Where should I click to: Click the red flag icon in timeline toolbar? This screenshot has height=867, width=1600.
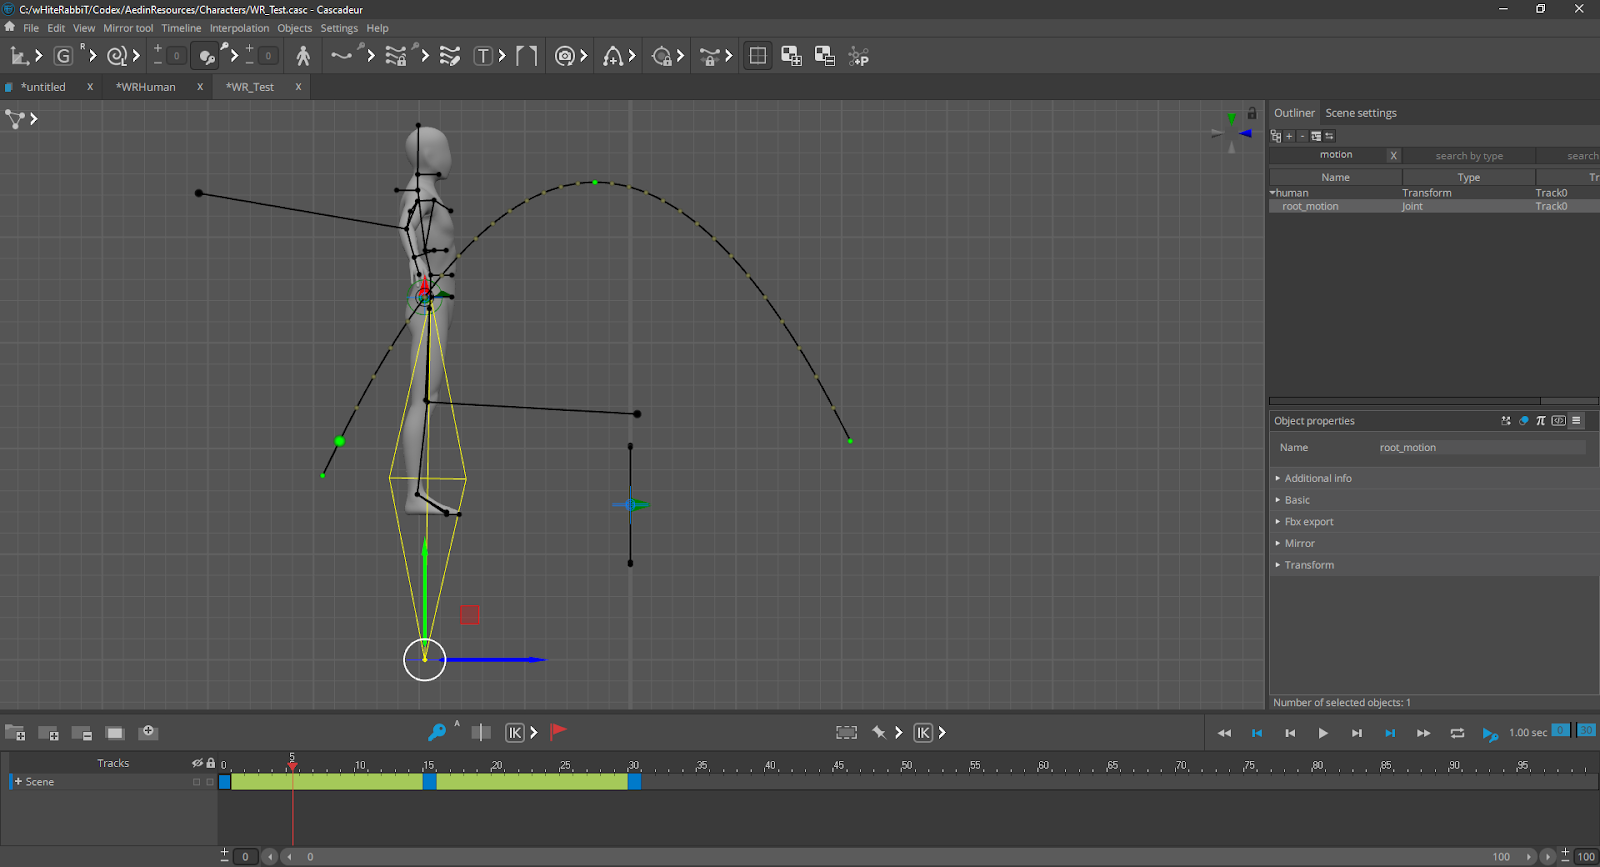point(558,732)
